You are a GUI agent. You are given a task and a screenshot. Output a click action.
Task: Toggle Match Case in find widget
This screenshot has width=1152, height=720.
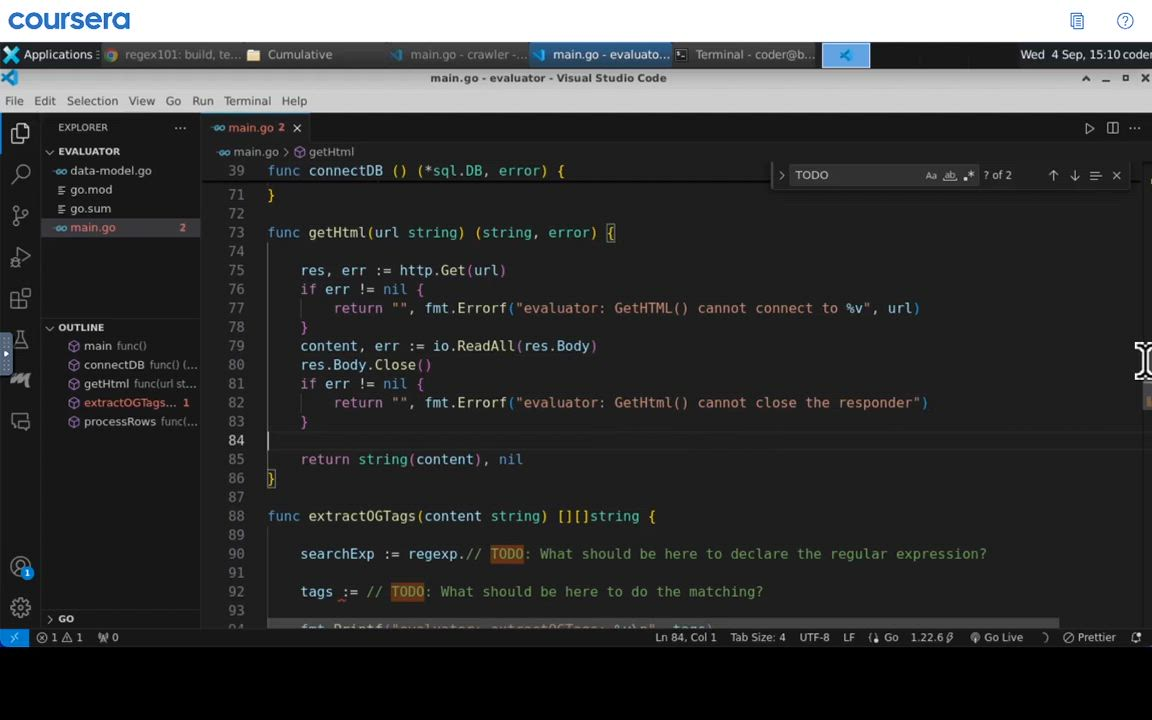click(931, 175)
